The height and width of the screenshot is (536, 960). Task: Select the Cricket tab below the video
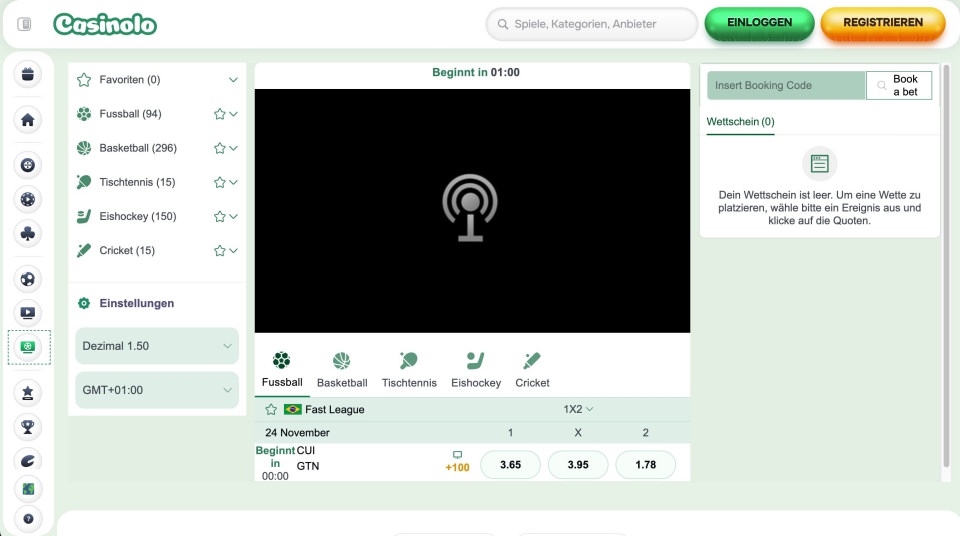click(532, 369)
